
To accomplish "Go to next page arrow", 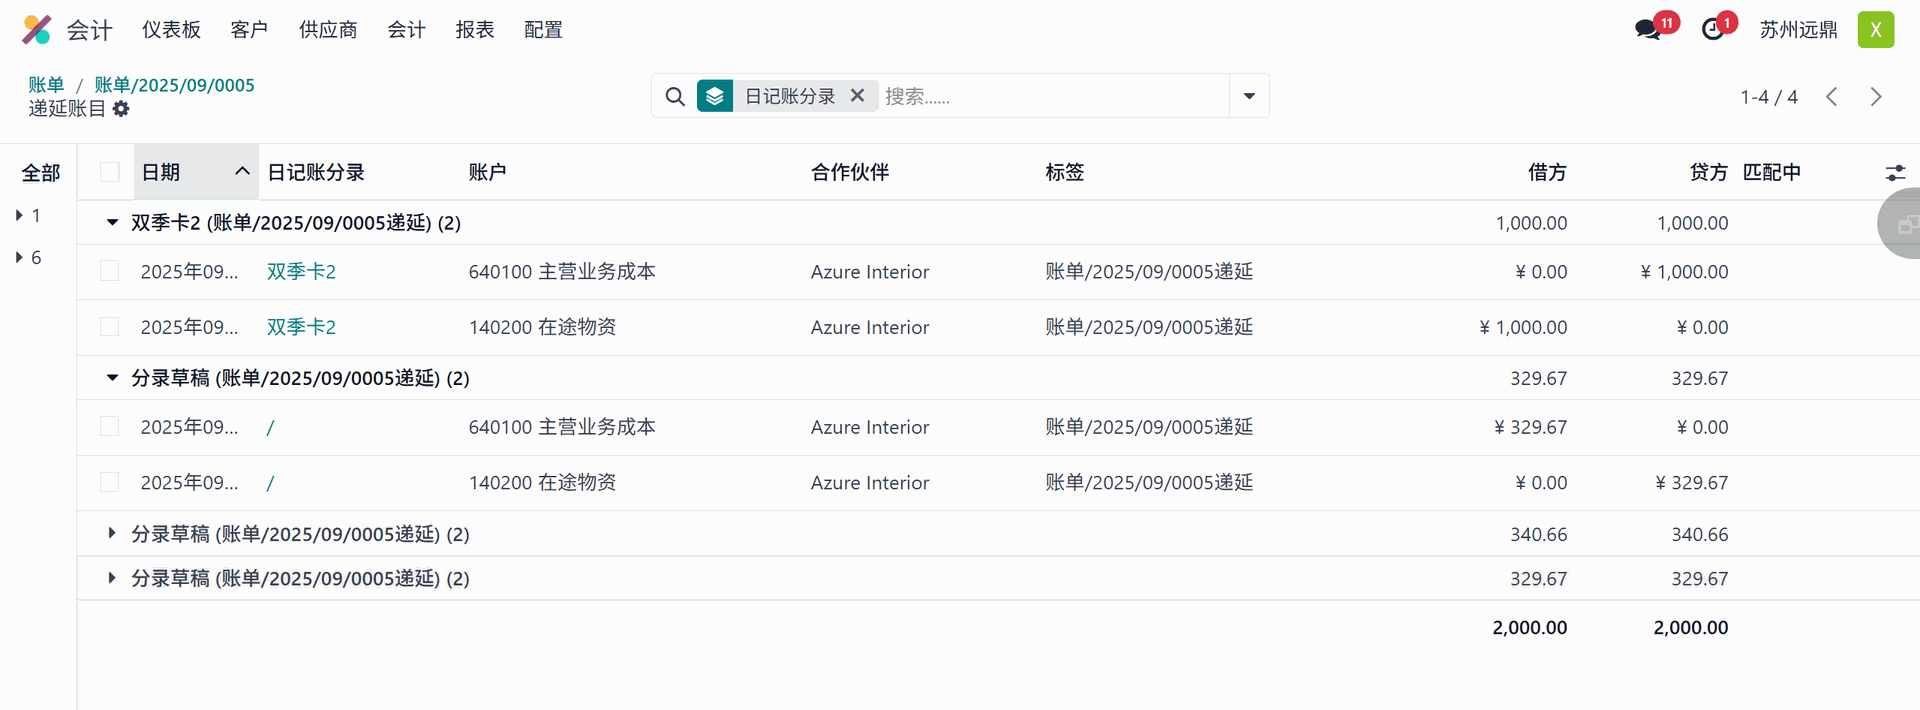I will tap(1875, 97).
